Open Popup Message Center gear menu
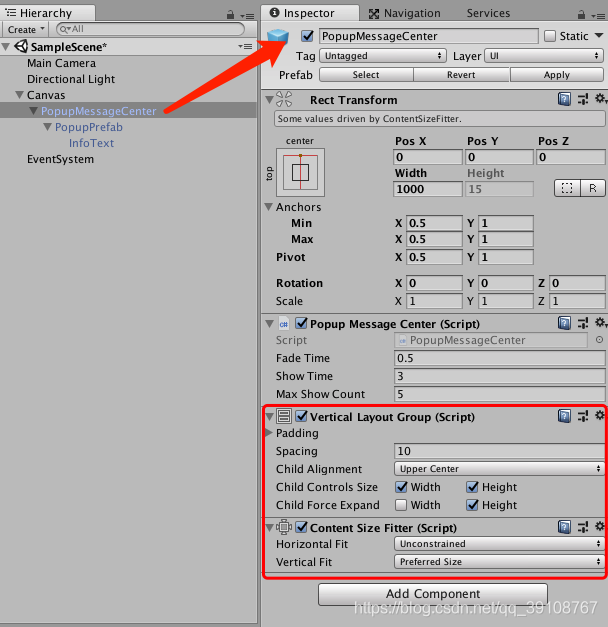This screenshot has height=627, width=608. coord(600,322)
